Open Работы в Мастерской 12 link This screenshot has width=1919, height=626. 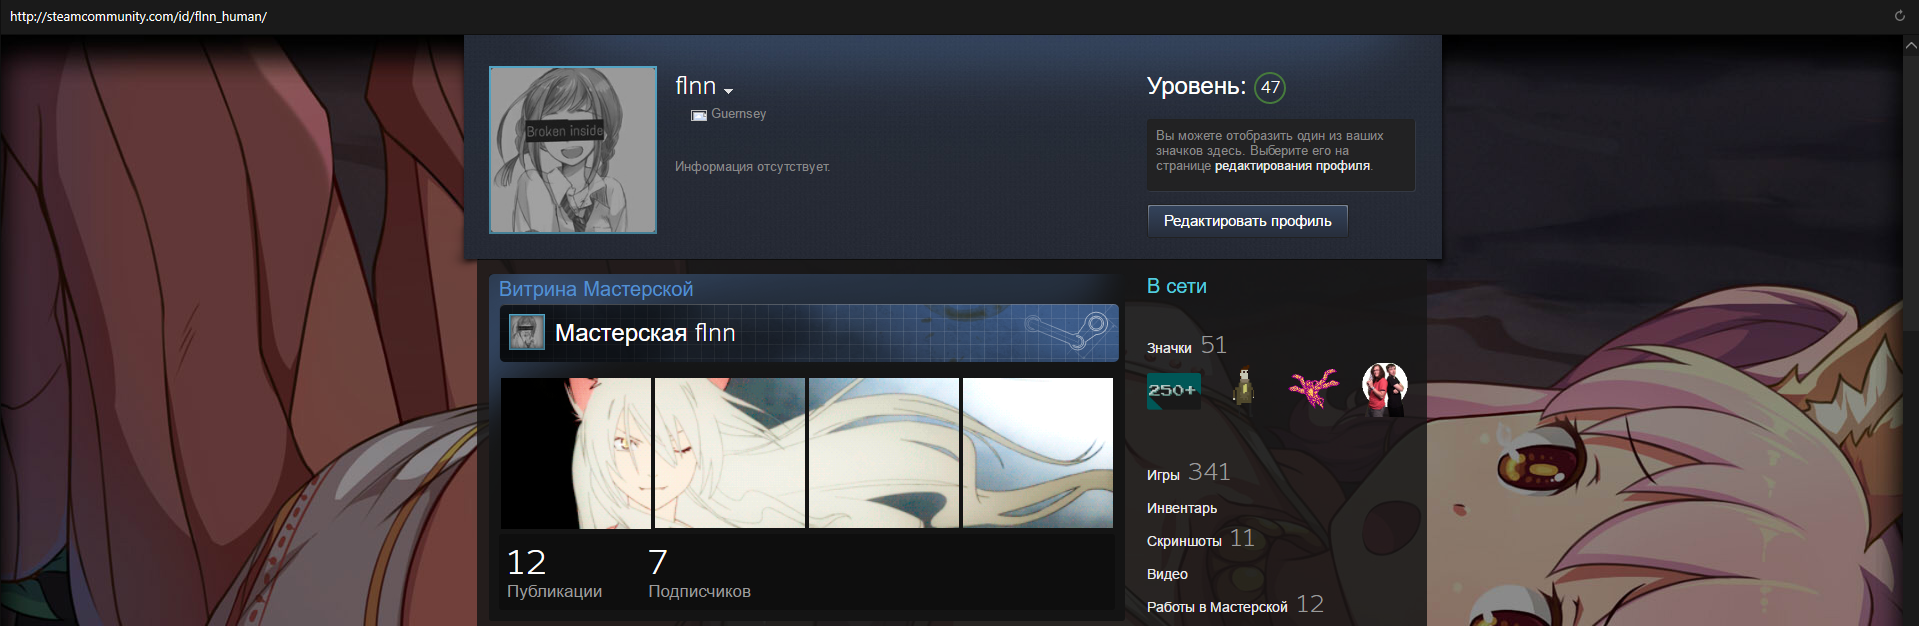pos(1235,605)
